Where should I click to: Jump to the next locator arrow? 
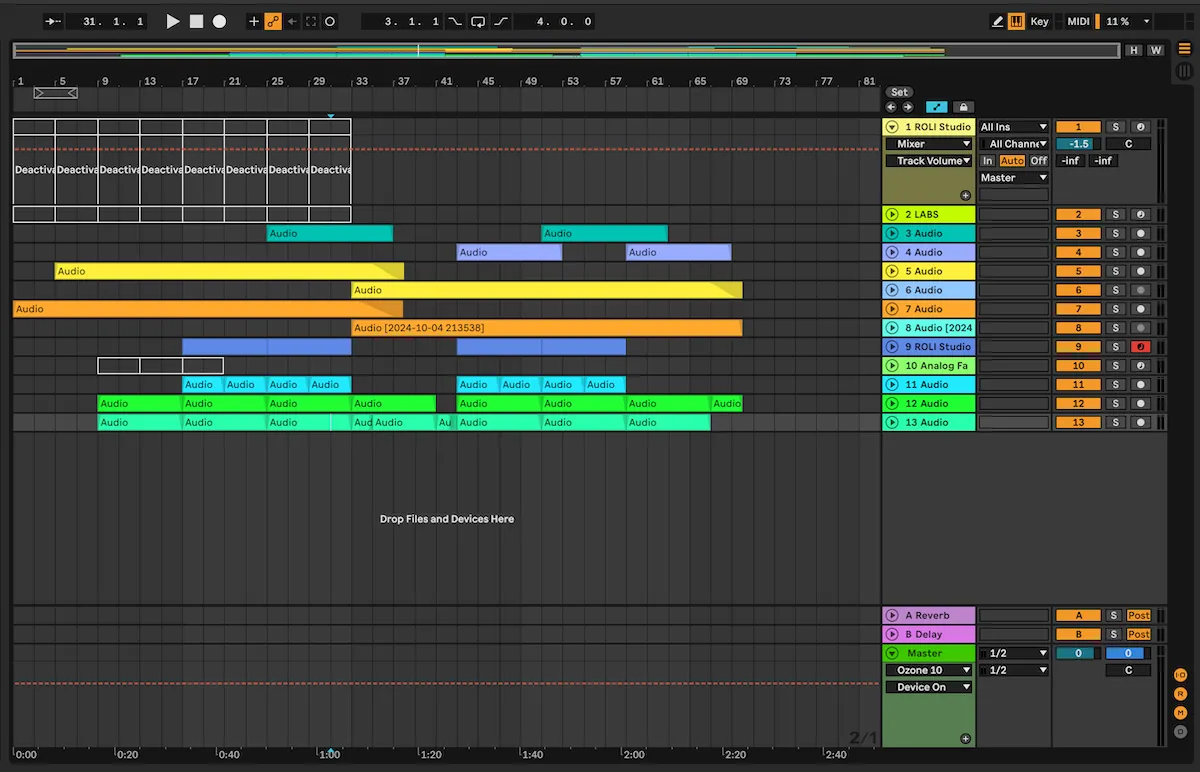click(907, 107)
